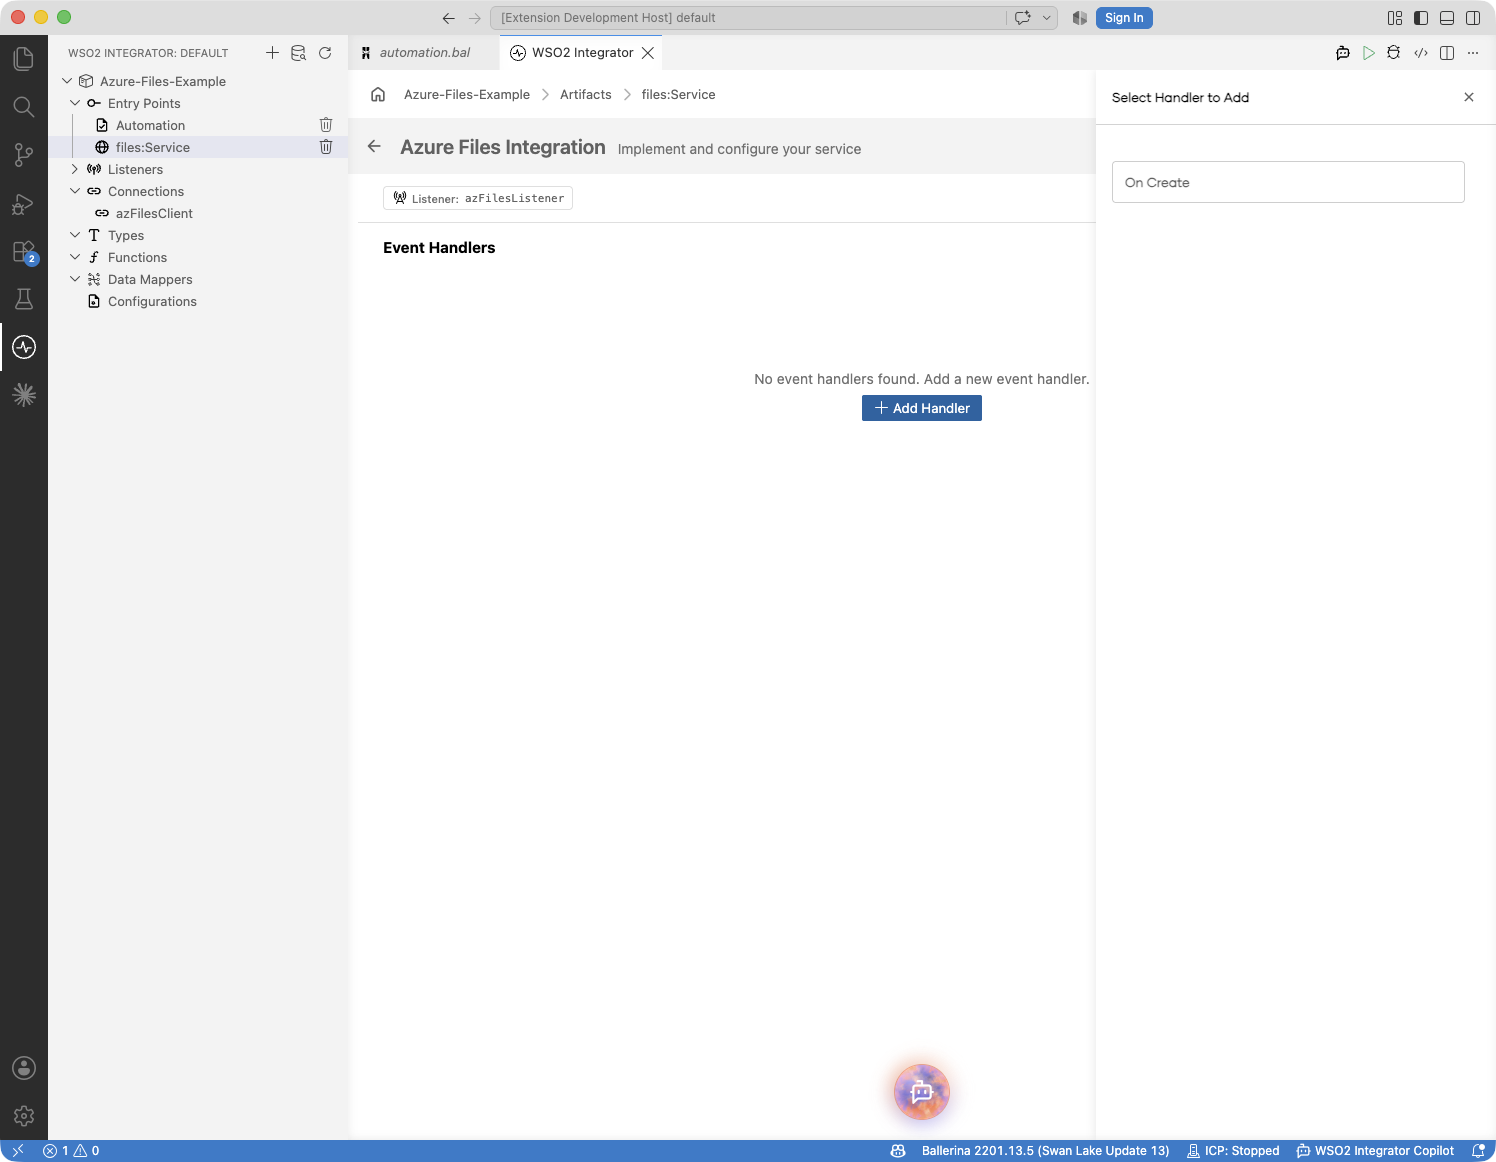Open the Extensions view with badge

coord(24,252)
